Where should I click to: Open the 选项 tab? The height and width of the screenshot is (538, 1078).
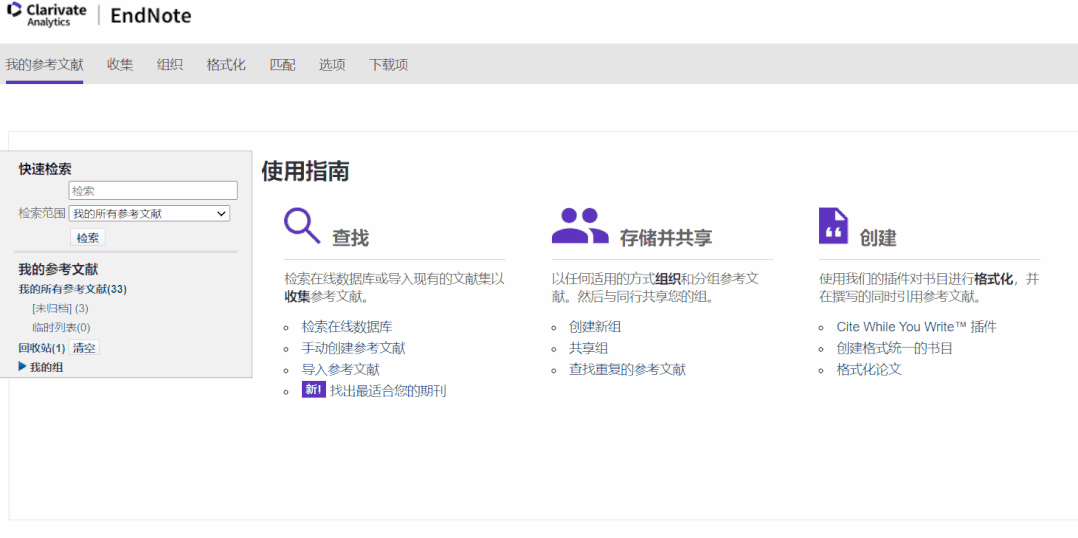[332, 65]
